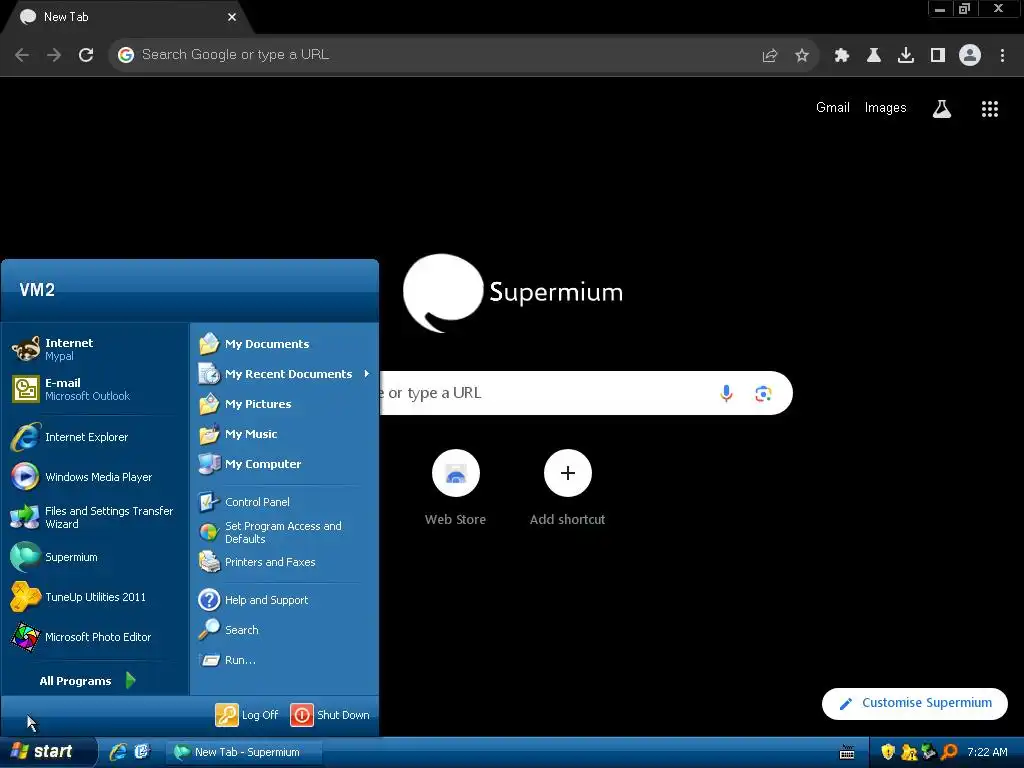Screen dimensions: 1024x768
Task: Open the Gmail link
Action: click(x=833, y=108)
